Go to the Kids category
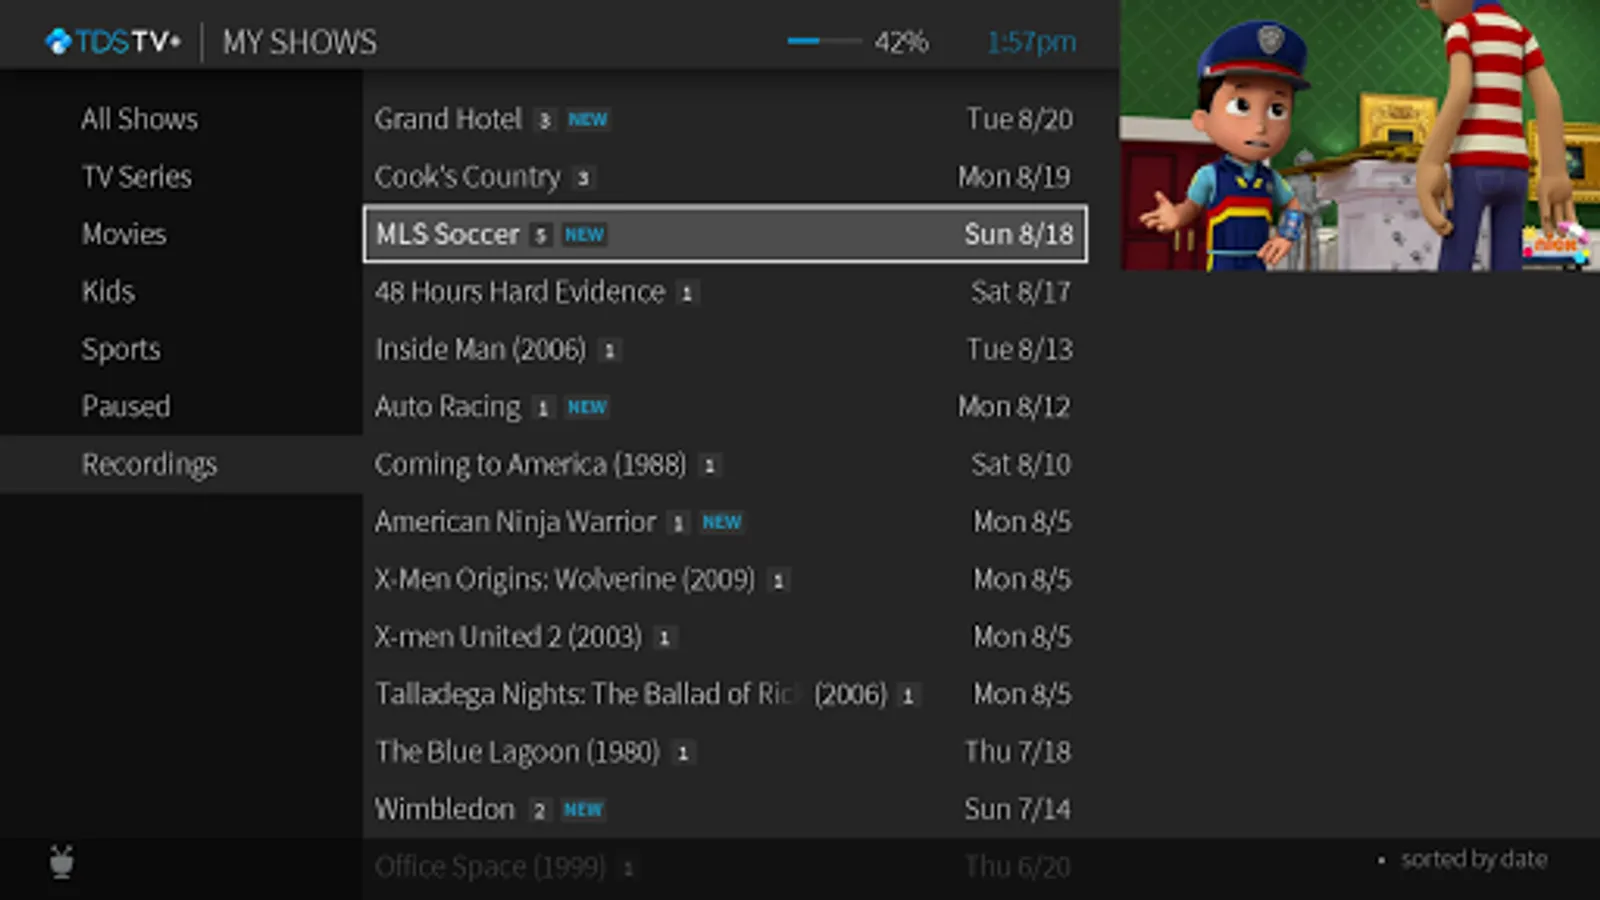Viewport: 1600px width, 900px height. (x=108, y=292)
